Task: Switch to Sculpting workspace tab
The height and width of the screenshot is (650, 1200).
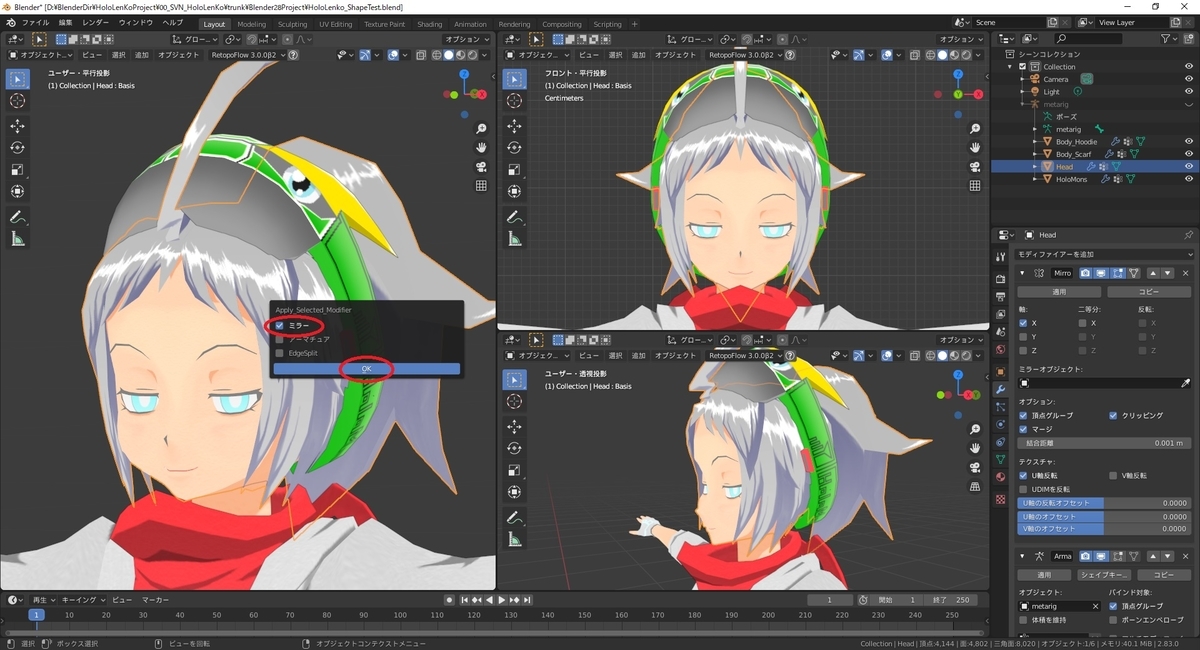Action: pyautogui.click(x=292, y=24)
